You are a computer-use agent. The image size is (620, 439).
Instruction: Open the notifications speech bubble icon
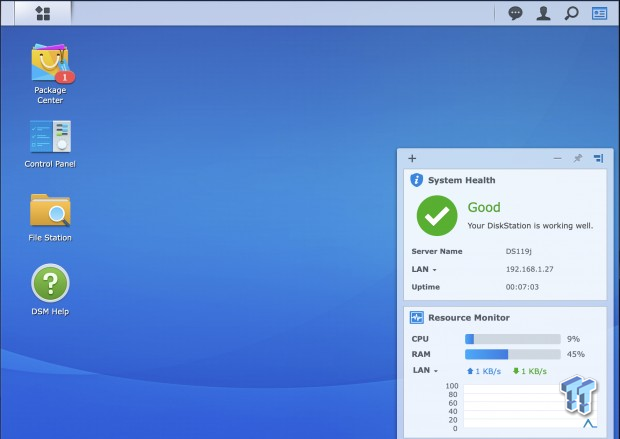click(x=515, y=13)
